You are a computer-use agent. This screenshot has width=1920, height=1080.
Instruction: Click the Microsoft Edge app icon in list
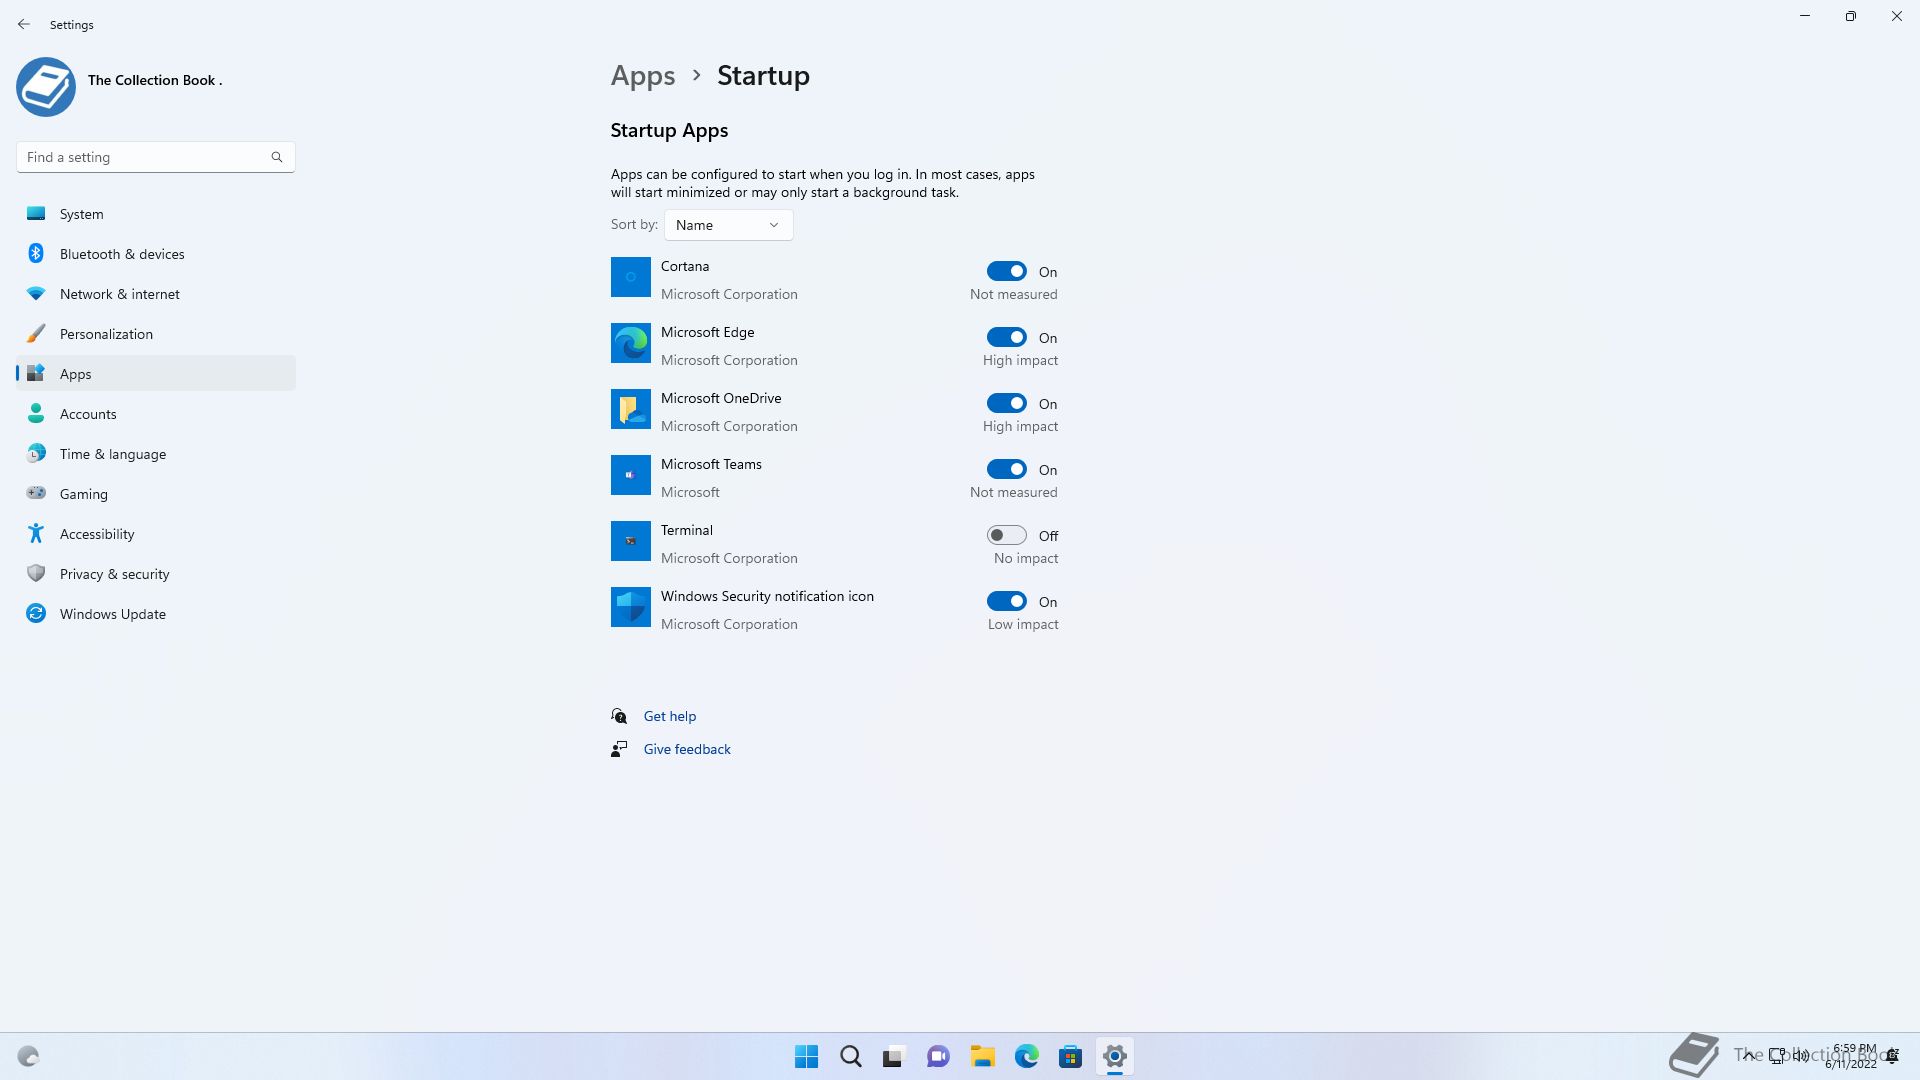point(631,343)
